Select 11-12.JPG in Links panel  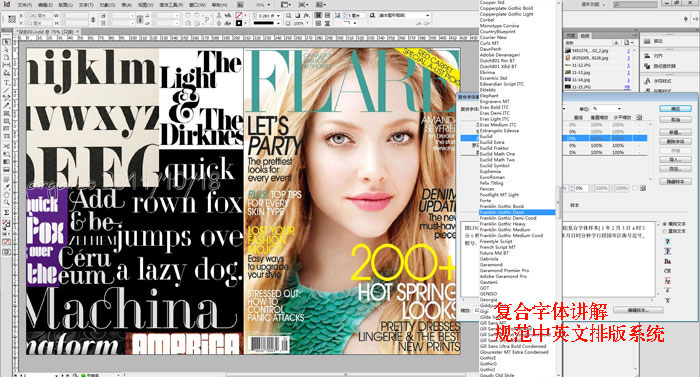[597, 65]
